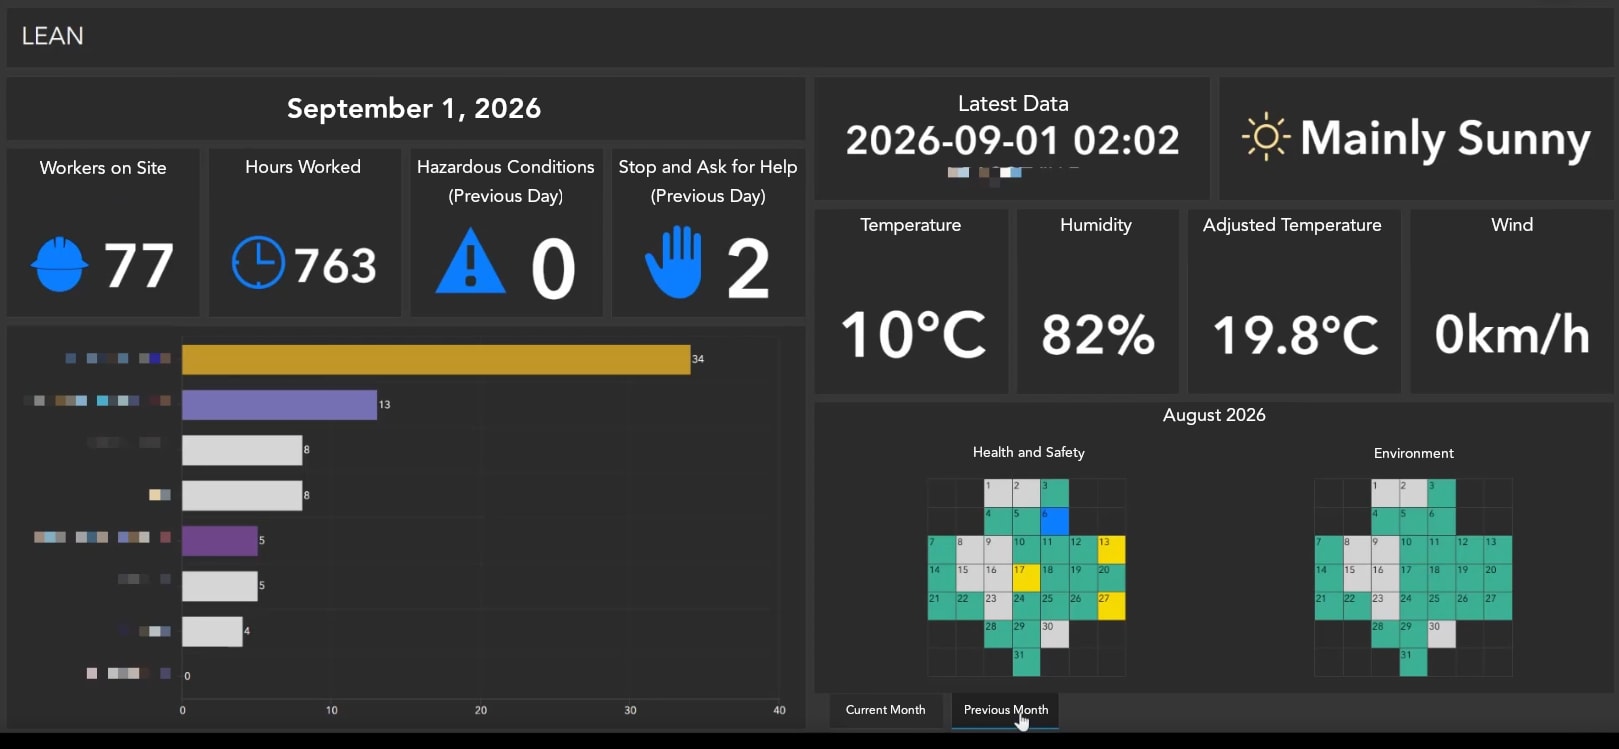Click the Latest Data label
The image size is (1619, 749).
(1013, 103)
